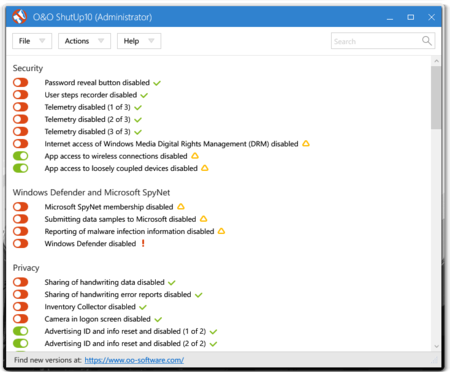Click red exclamation mark beside Windows Defender disabled
450x376 pixels.
[x=143, y=243]
